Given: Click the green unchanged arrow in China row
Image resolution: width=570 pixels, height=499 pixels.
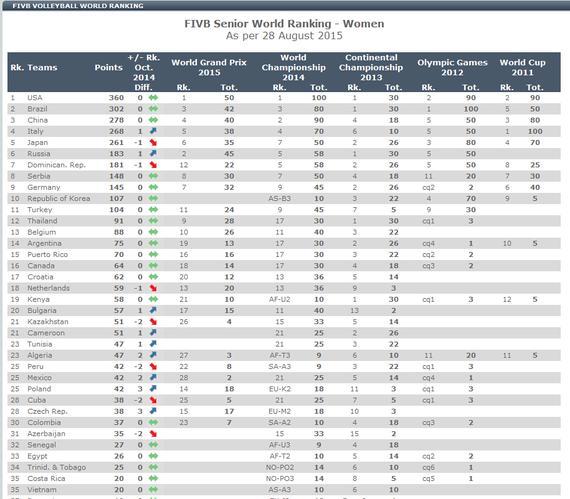Looking at the screenshot, I should [x=153, y=120].
